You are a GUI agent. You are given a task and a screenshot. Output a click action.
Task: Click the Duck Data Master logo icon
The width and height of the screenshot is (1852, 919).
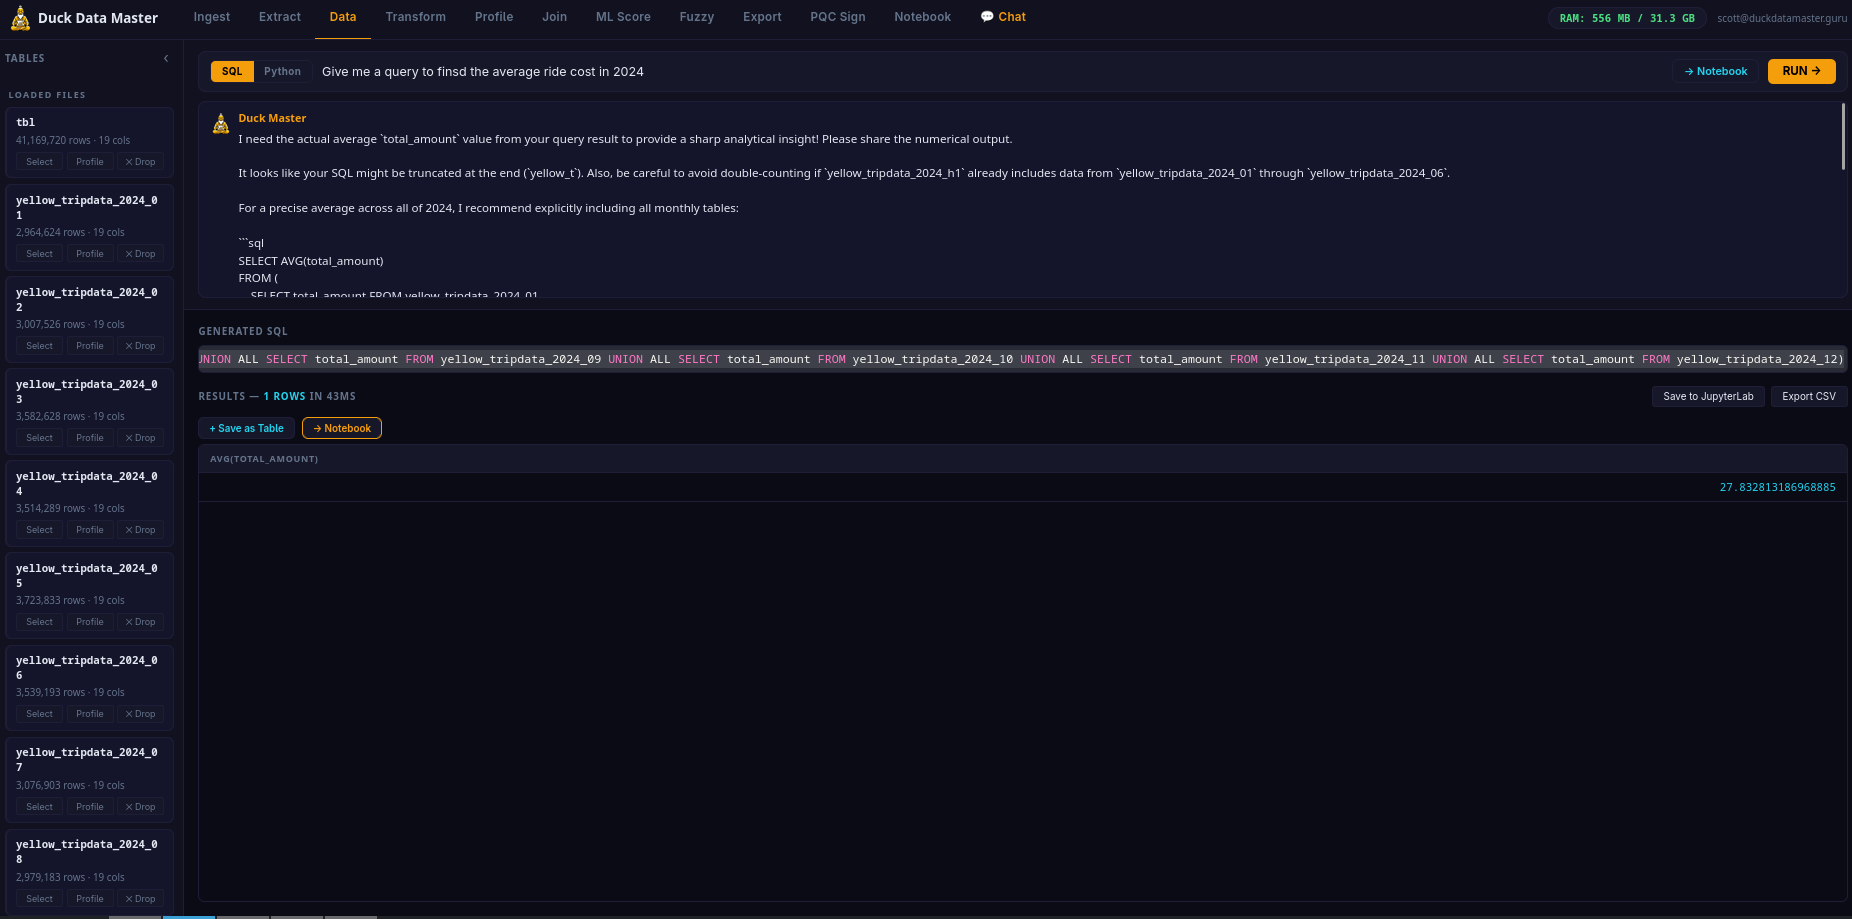[20, 18]
